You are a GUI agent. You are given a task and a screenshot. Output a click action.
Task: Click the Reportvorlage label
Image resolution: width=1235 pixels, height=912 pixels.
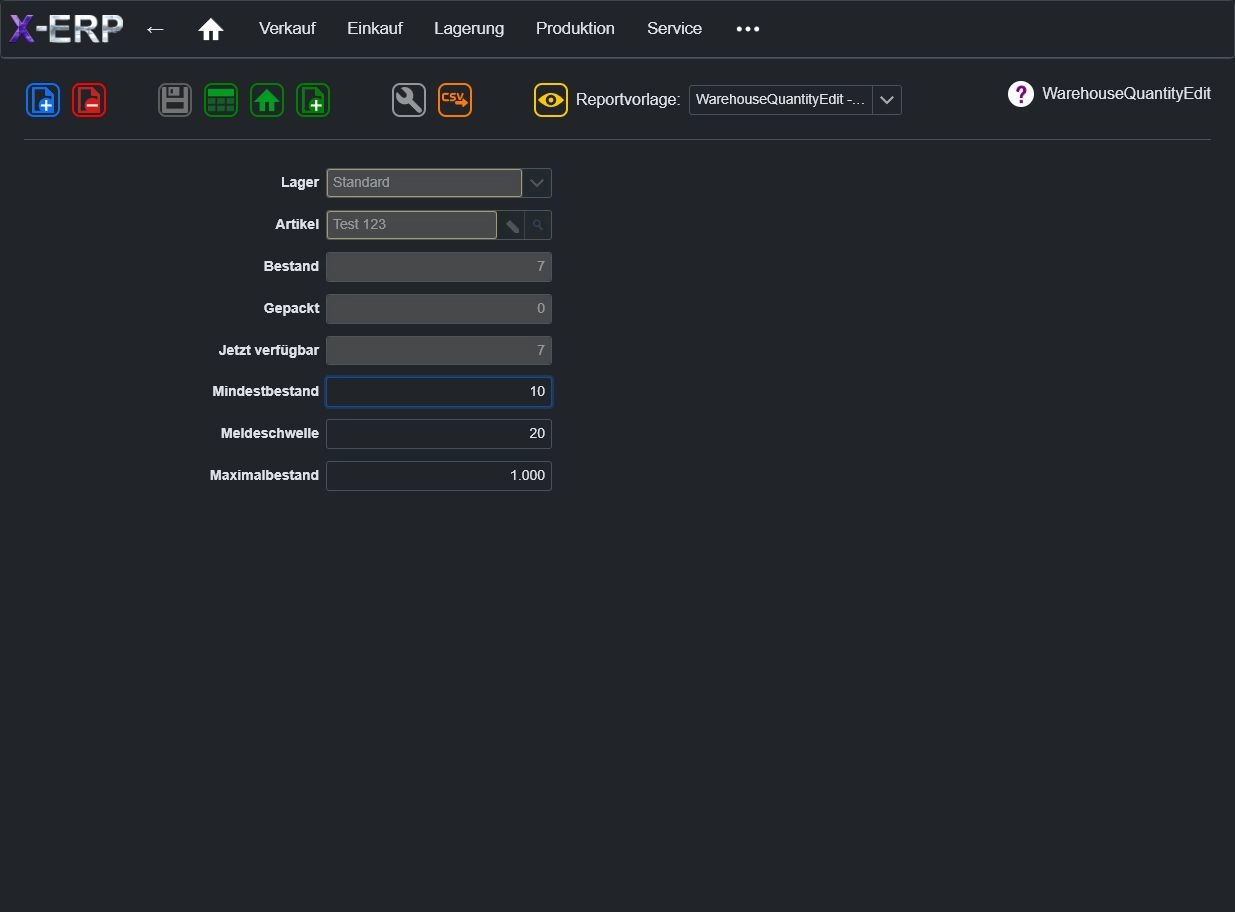click(x=628, y=100)
